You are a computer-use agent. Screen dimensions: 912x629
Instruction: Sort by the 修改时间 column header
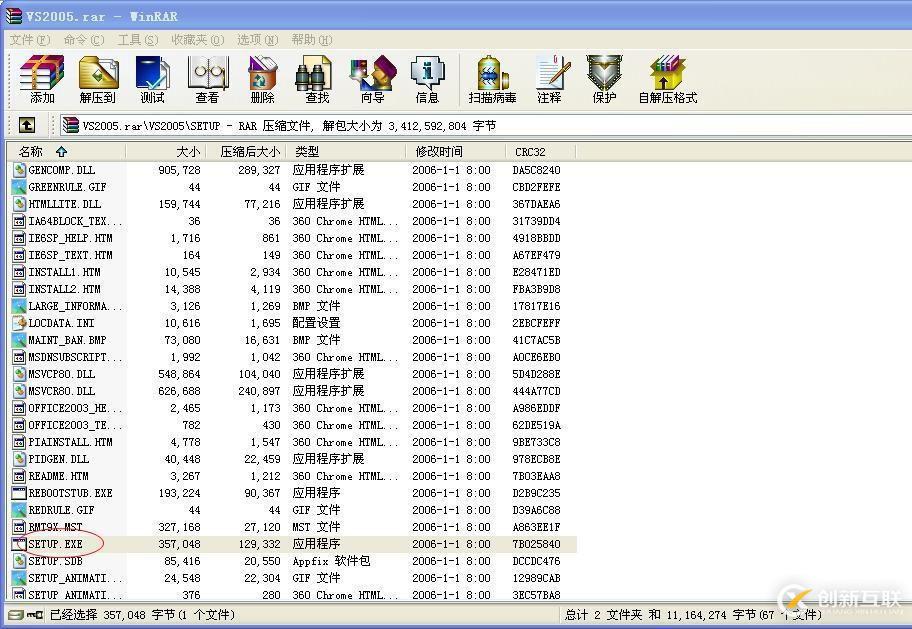455,152
